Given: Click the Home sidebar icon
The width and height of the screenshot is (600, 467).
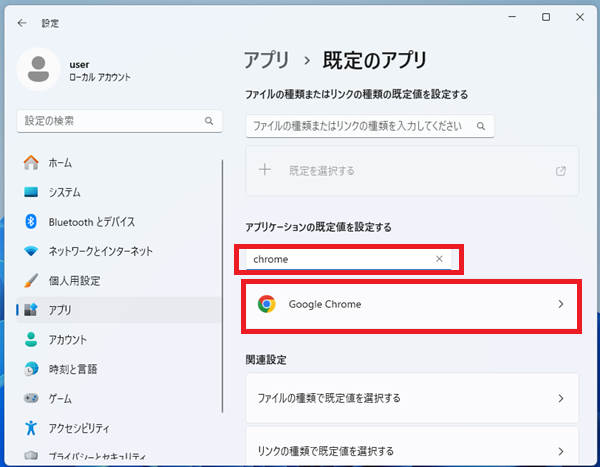Looking at the screenshot, I should [x=31, y=162].
